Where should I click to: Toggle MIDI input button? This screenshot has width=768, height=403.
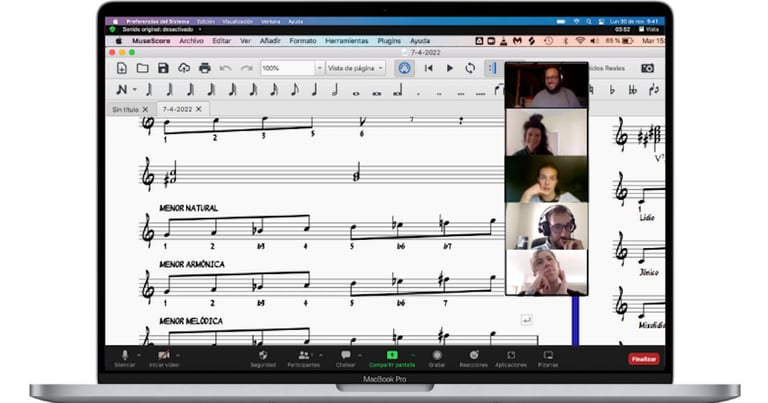(x=404, y=68)
